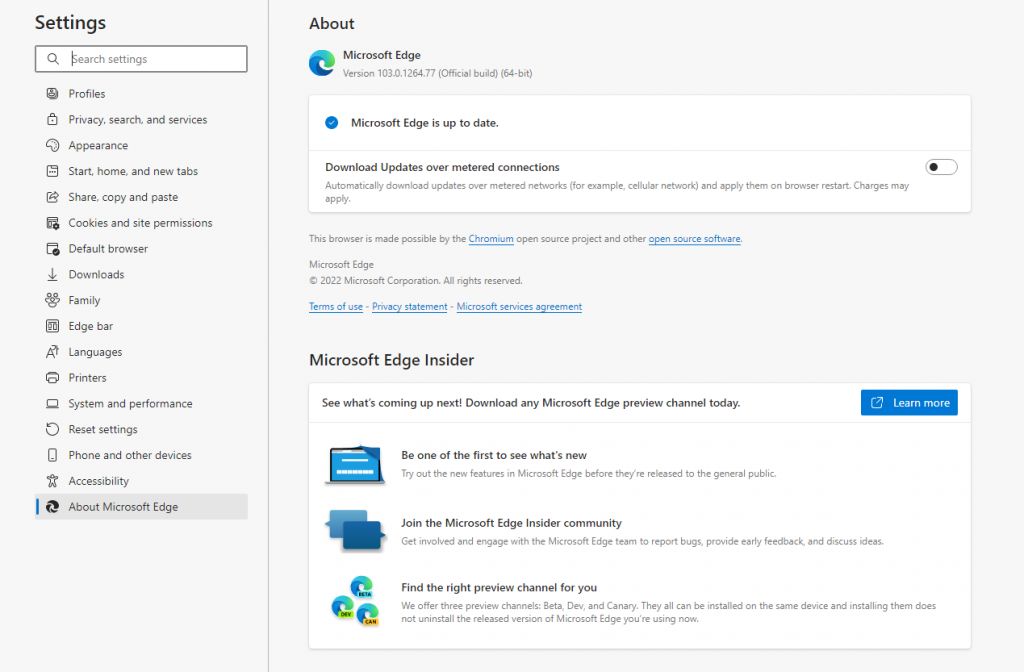The height and width of the screenshot is (672, 1024).
Task: Click the Appearance palette icon
Action: [52, 145]
